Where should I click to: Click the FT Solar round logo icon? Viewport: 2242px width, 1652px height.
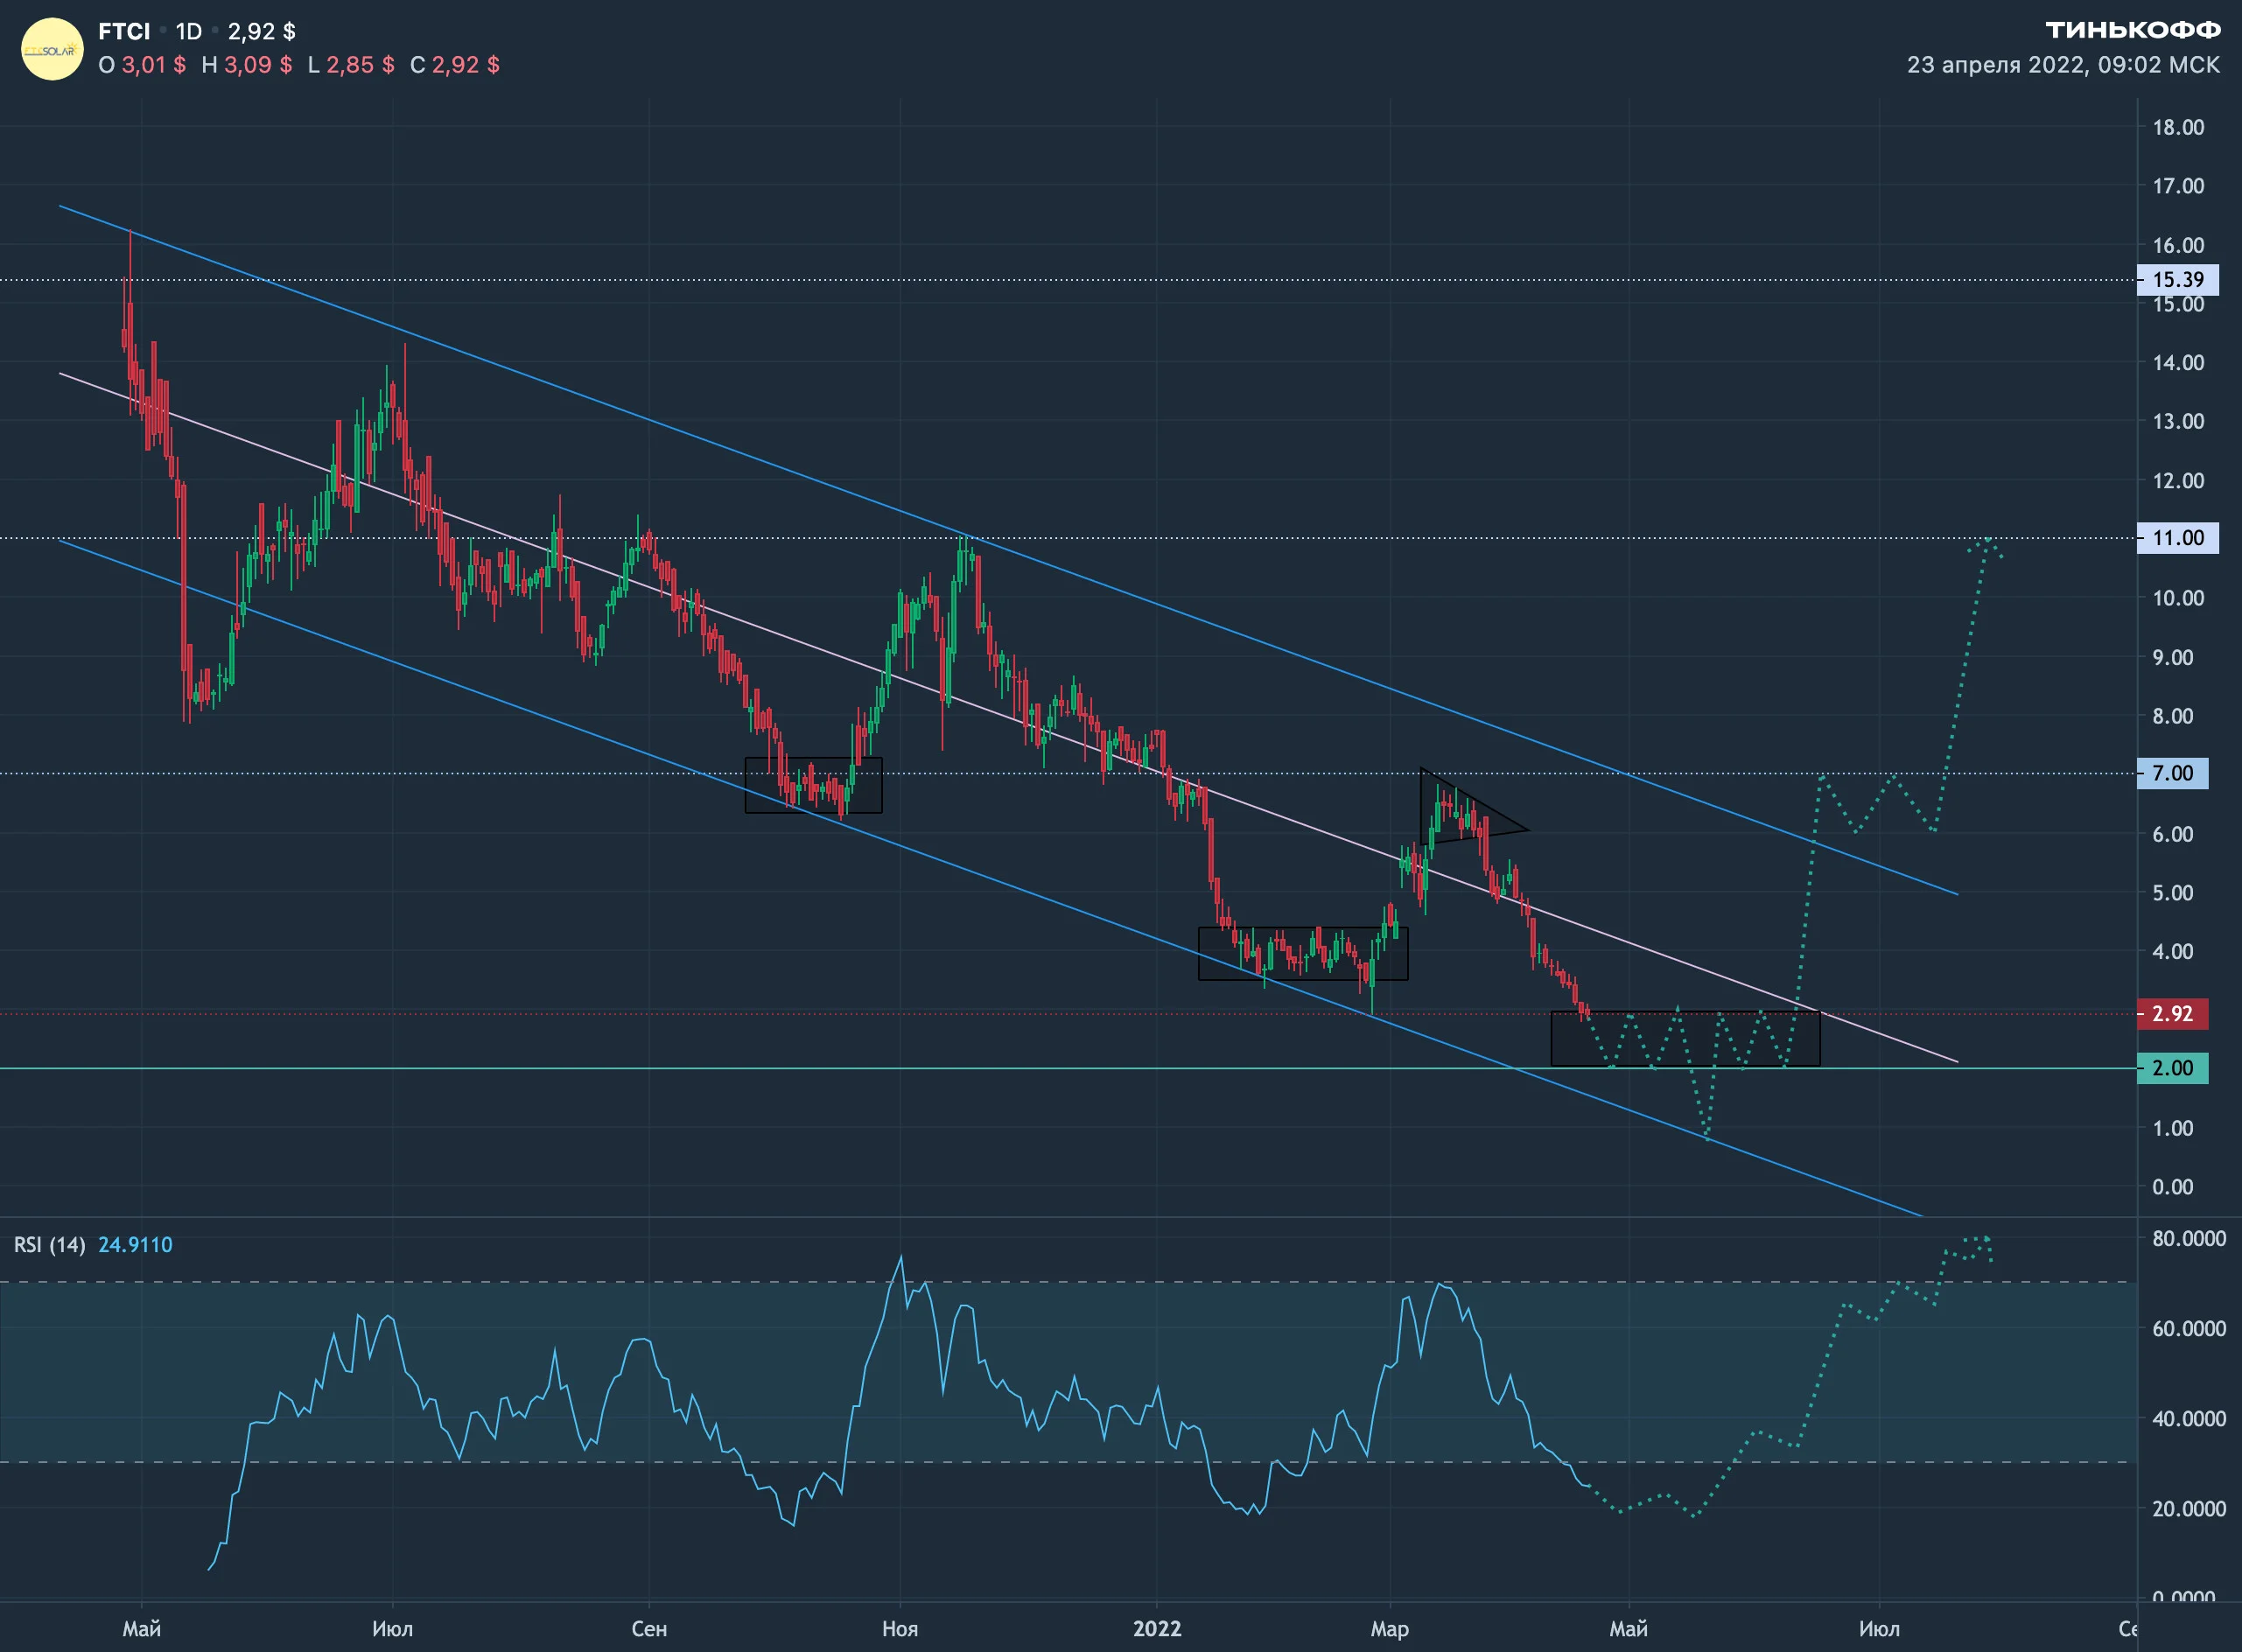tap(52, 49)
